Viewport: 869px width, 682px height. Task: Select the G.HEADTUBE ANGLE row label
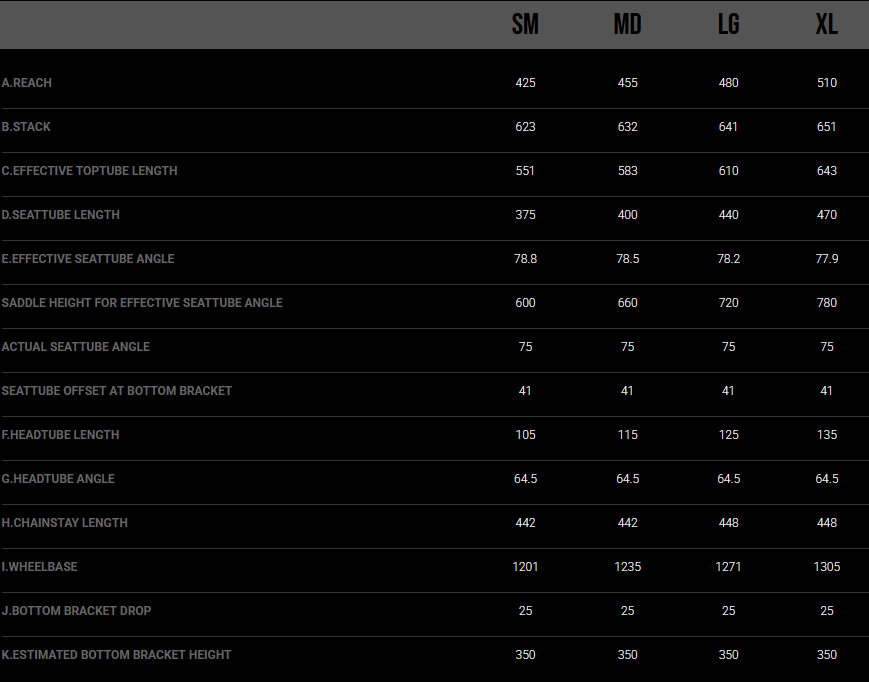(x=58, y=479)
